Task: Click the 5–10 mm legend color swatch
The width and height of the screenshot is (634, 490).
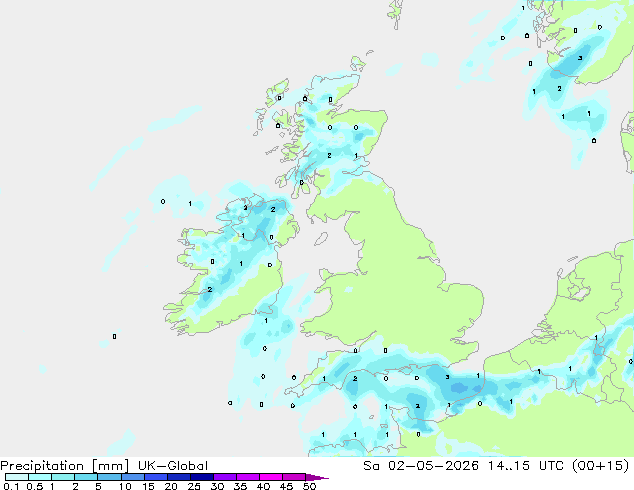Action: point(109,477)
